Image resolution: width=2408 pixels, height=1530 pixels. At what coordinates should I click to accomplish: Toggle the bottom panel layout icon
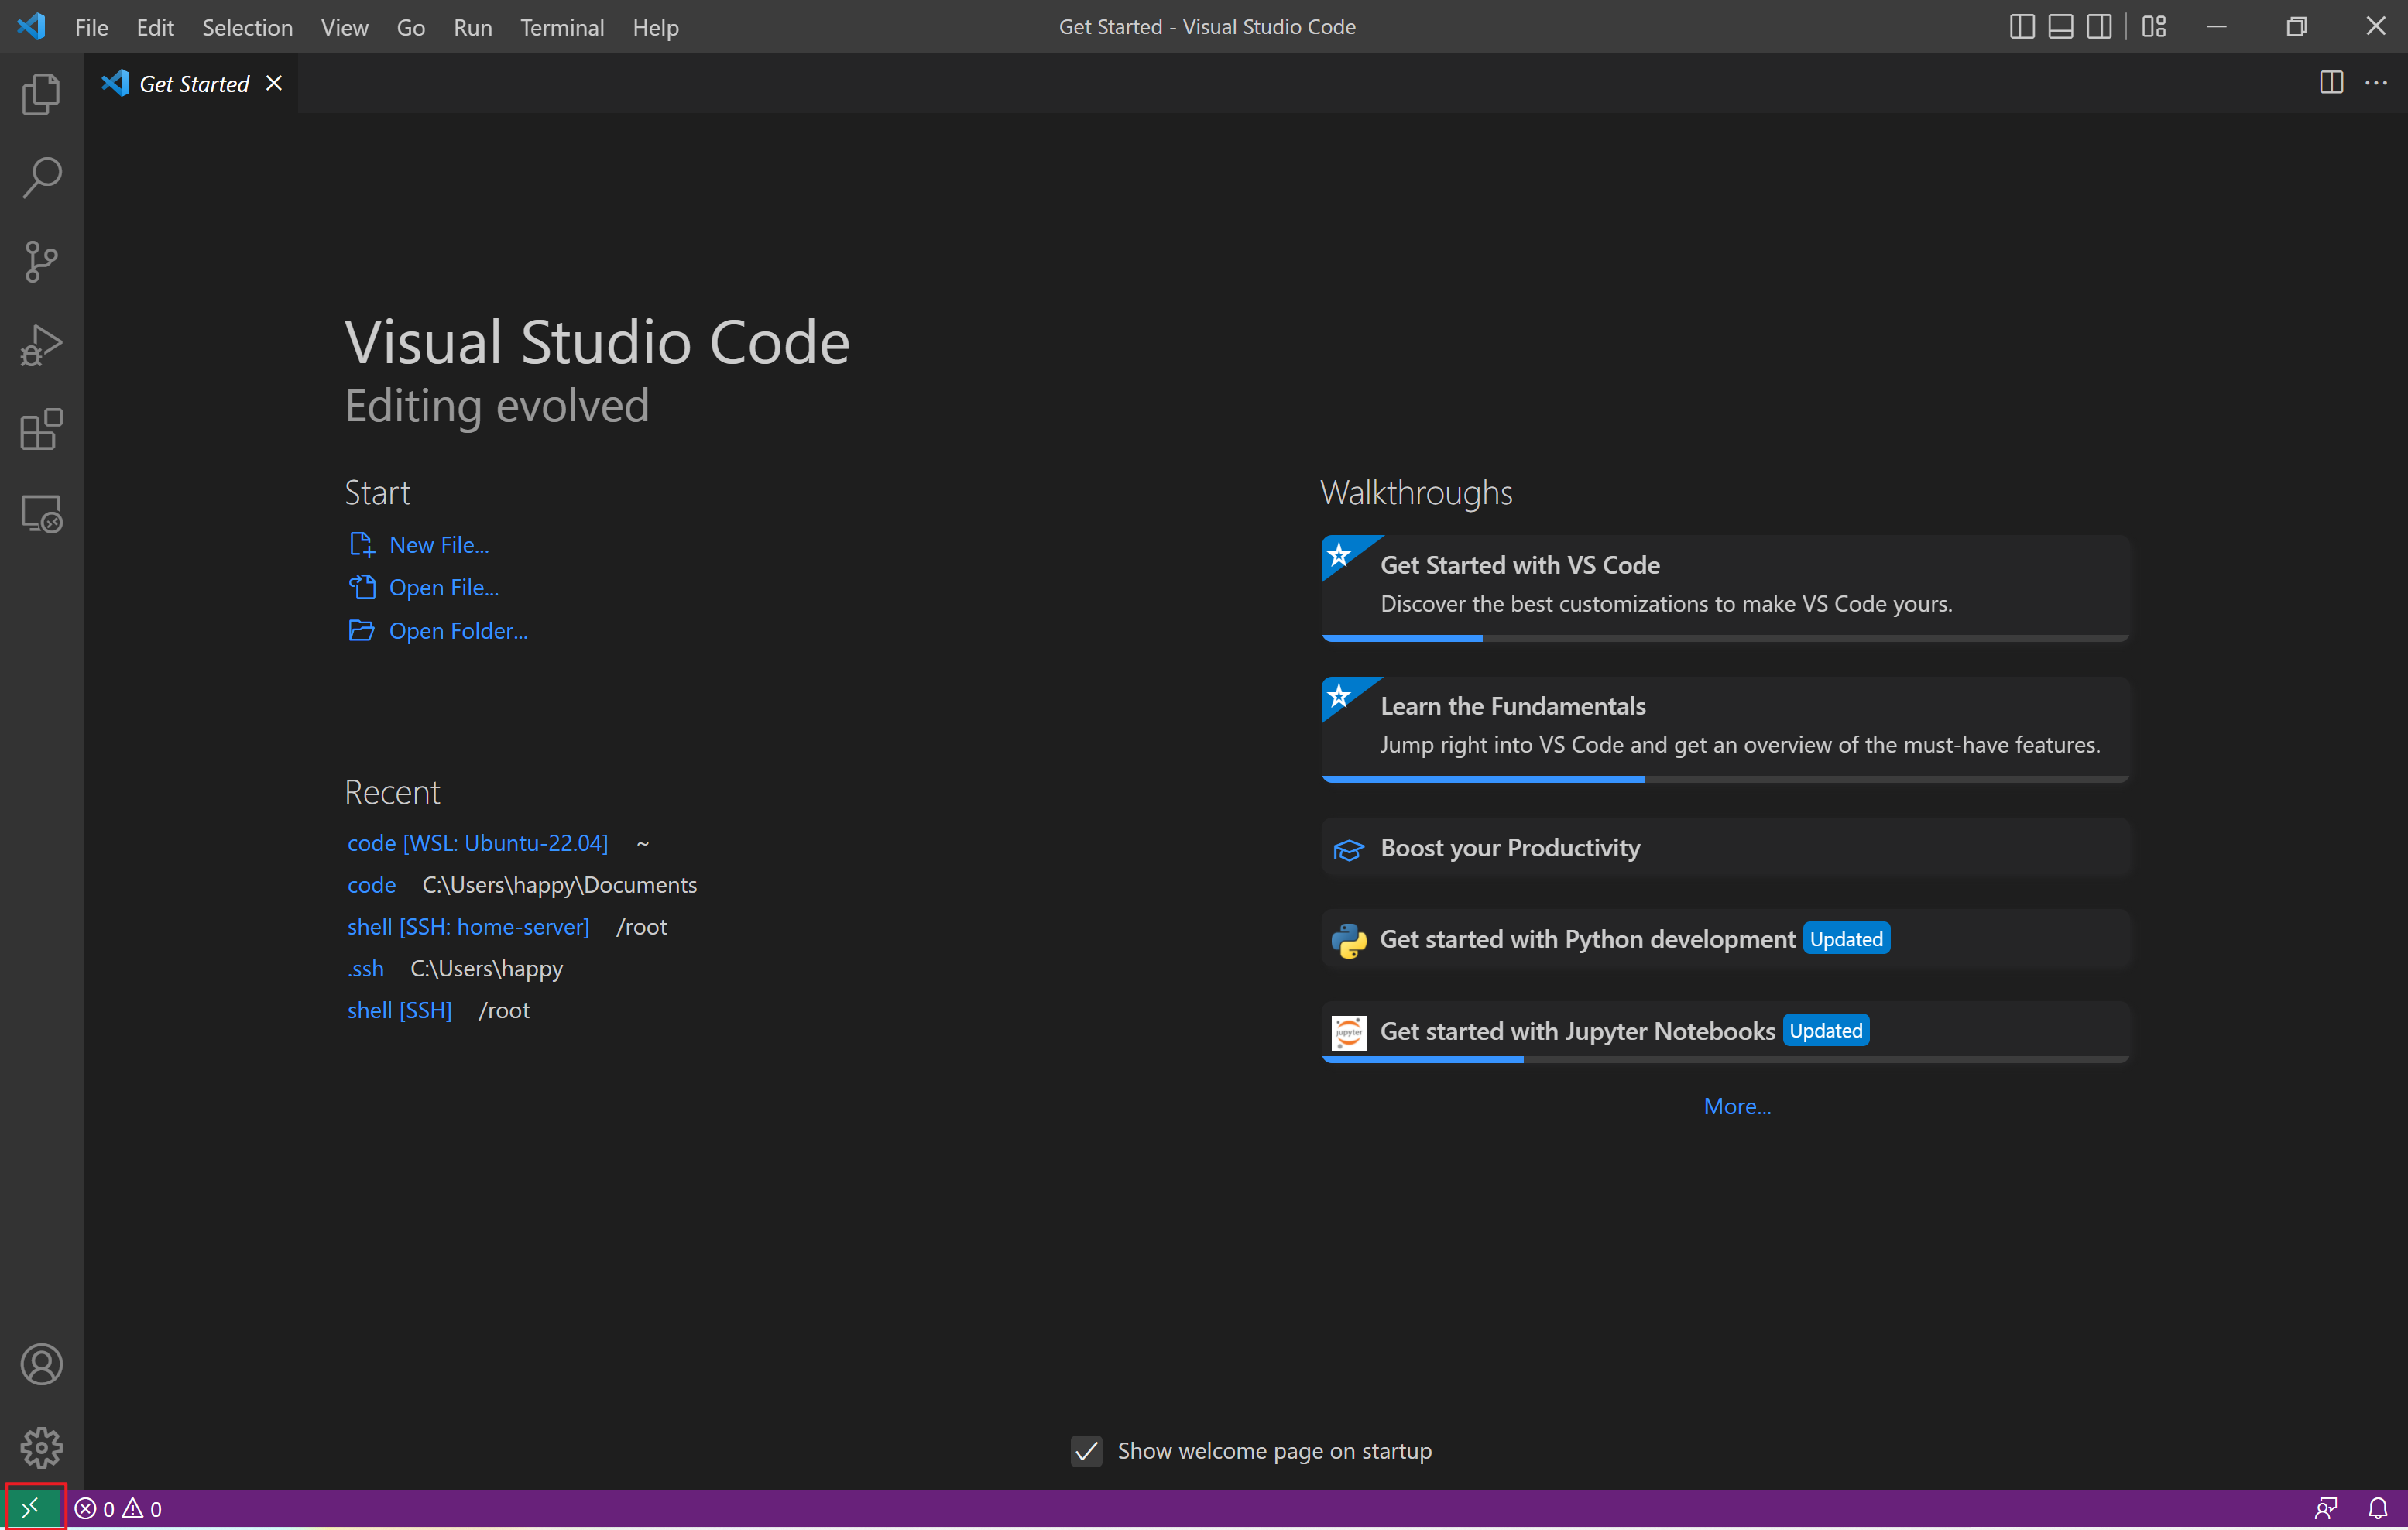(x=2061, y=27)
